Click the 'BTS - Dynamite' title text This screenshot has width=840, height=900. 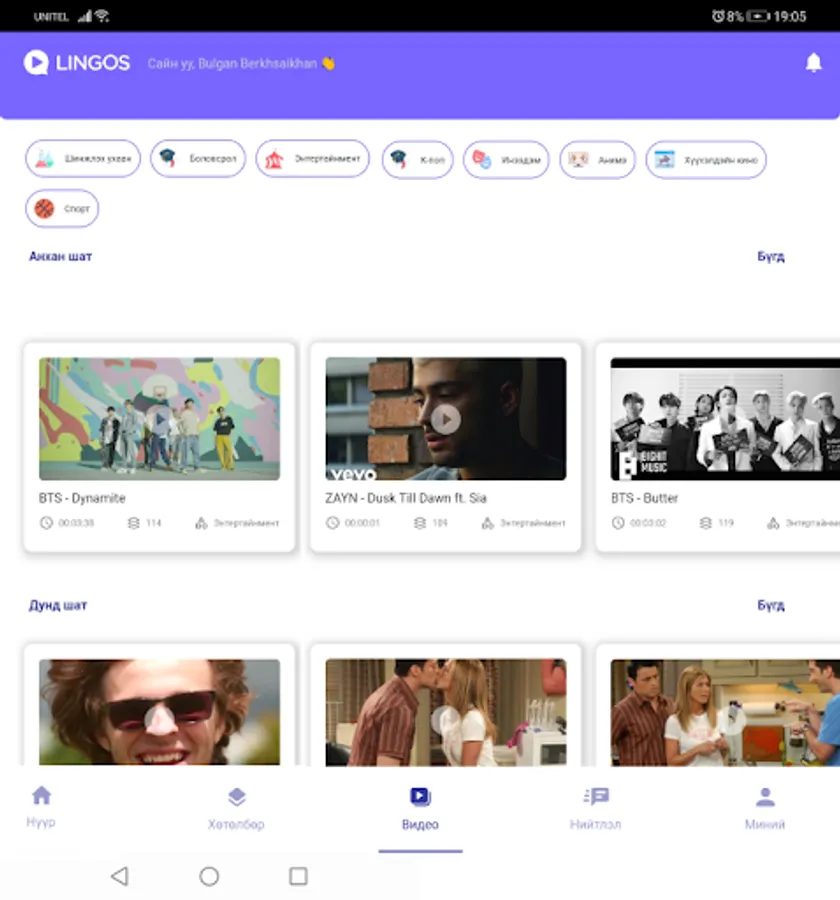82,498
